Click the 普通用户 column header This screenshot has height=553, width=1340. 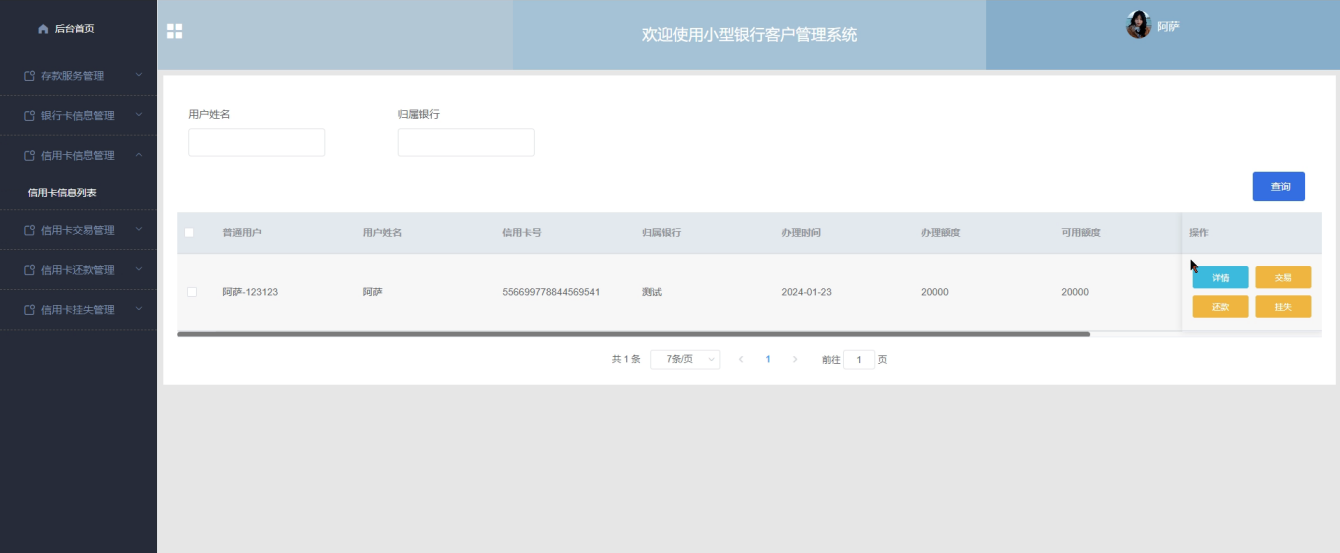pyautogui.click(x=242, y=233)
